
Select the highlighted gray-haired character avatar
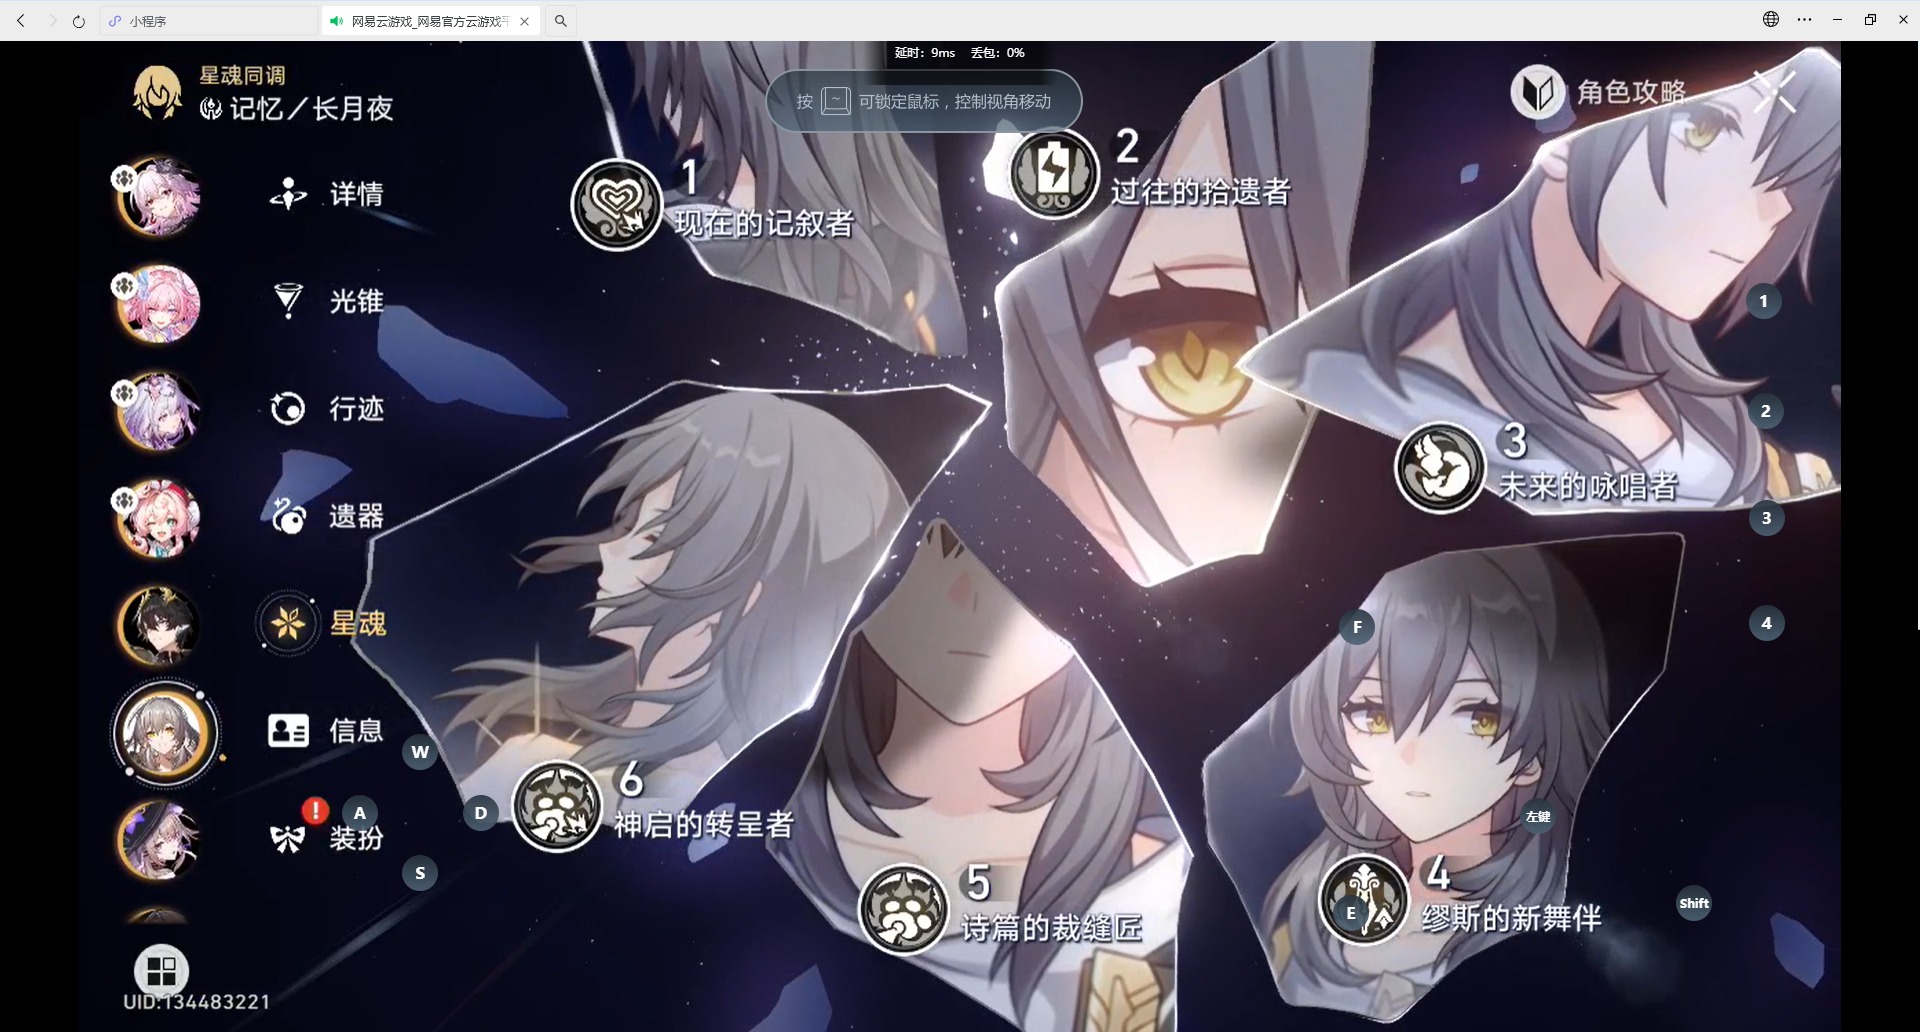point(165,733)
